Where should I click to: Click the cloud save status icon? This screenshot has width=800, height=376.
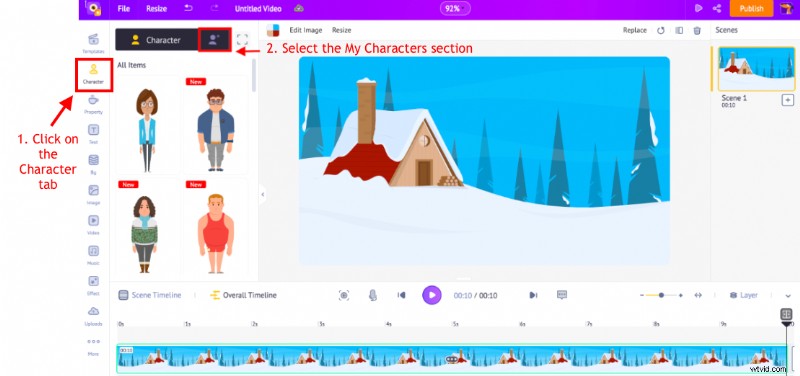point(299,9)
